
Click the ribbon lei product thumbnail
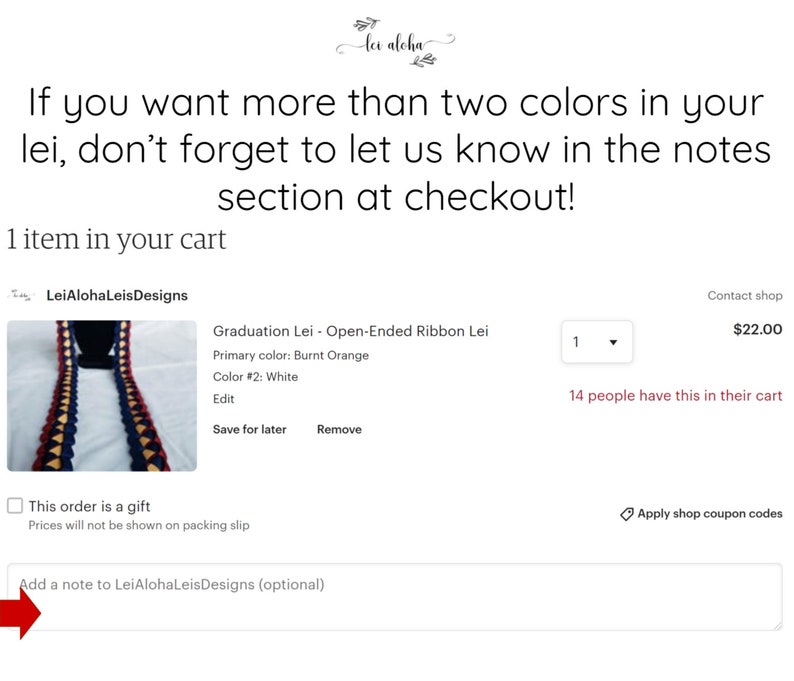(102, 396)
